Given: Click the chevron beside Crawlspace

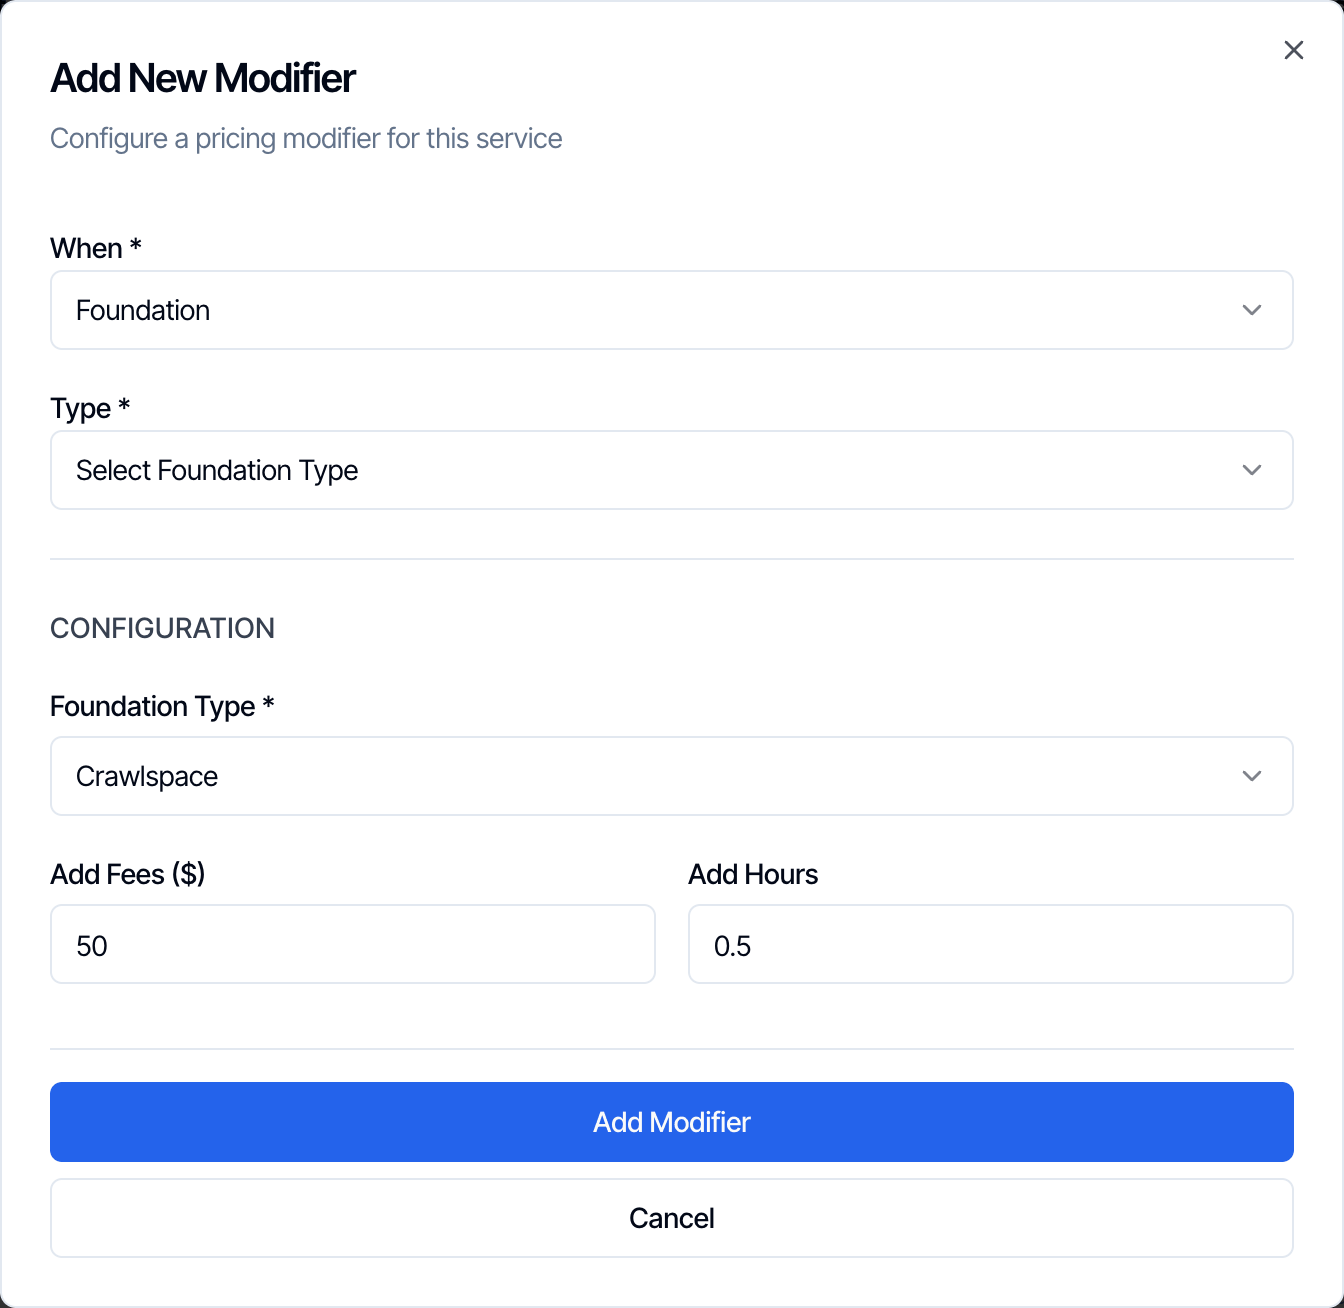Looking at the screenshot, I should (x=1251, y=776).
